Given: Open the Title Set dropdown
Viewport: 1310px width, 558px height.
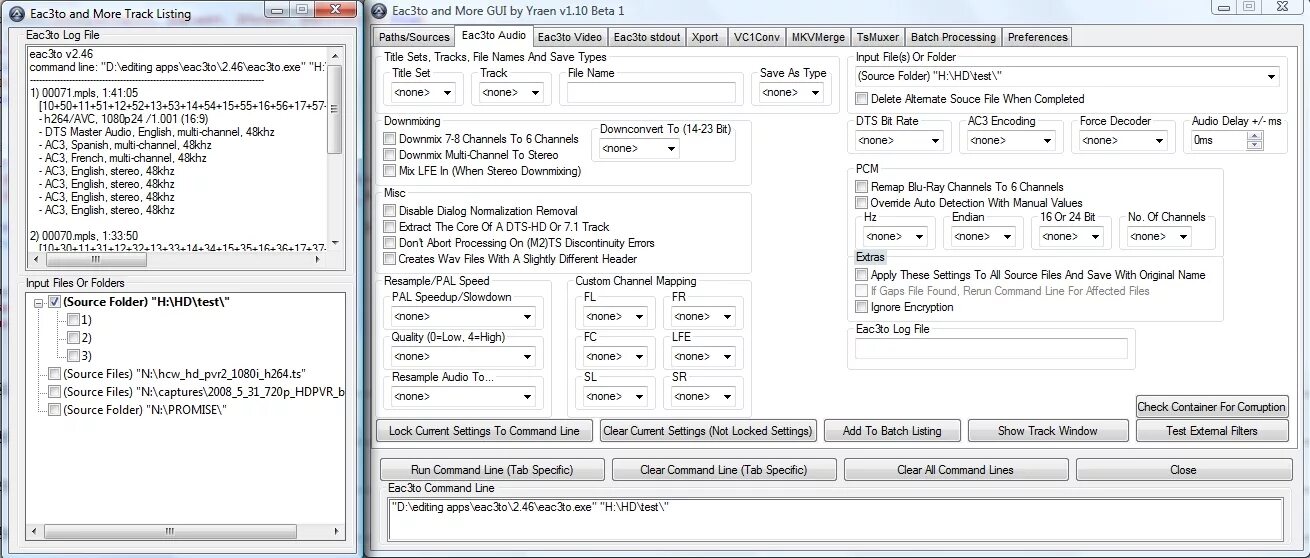Looking at the screenshot, I should [x=422, y=92].
